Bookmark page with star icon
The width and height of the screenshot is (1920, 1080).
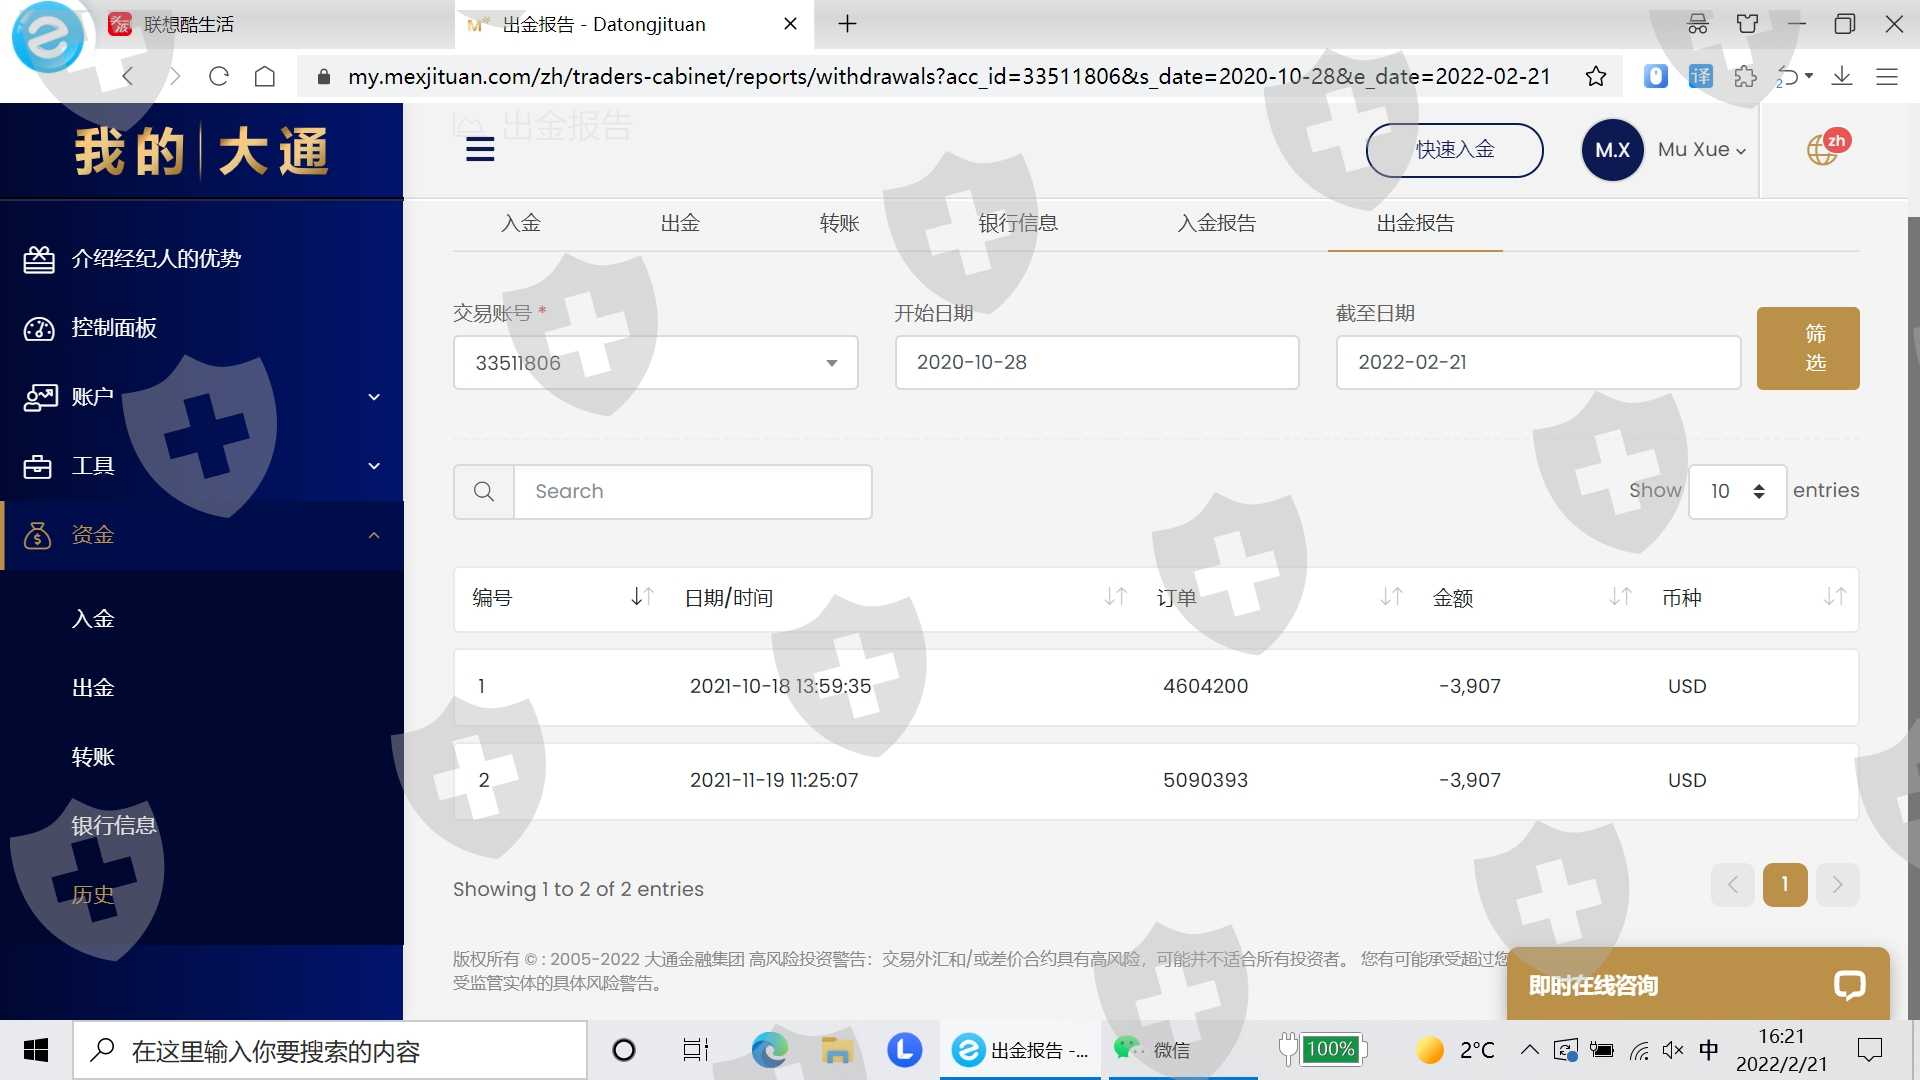click(x=1596, y=77)
